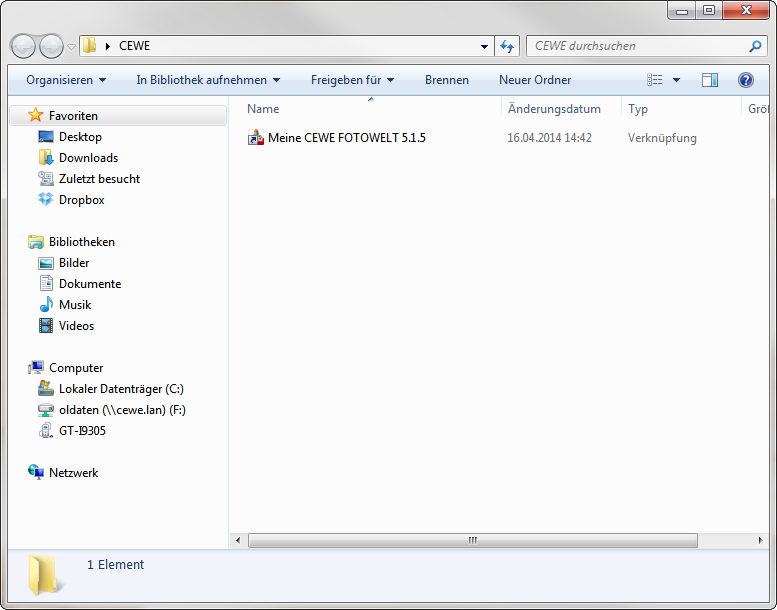Select the Musik label under Bibliotheken

(75, 305)
